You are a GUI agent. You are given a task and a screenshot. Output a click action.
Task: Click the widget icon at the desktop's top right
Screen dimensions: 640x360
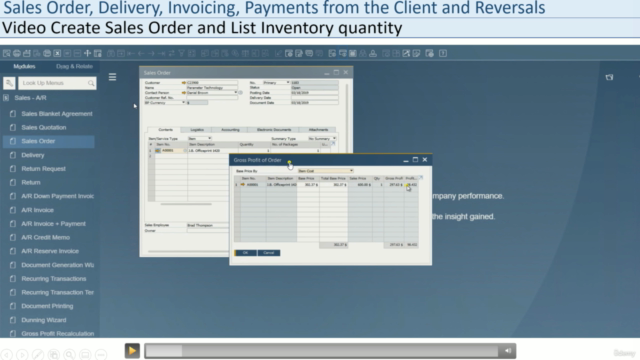609,77
